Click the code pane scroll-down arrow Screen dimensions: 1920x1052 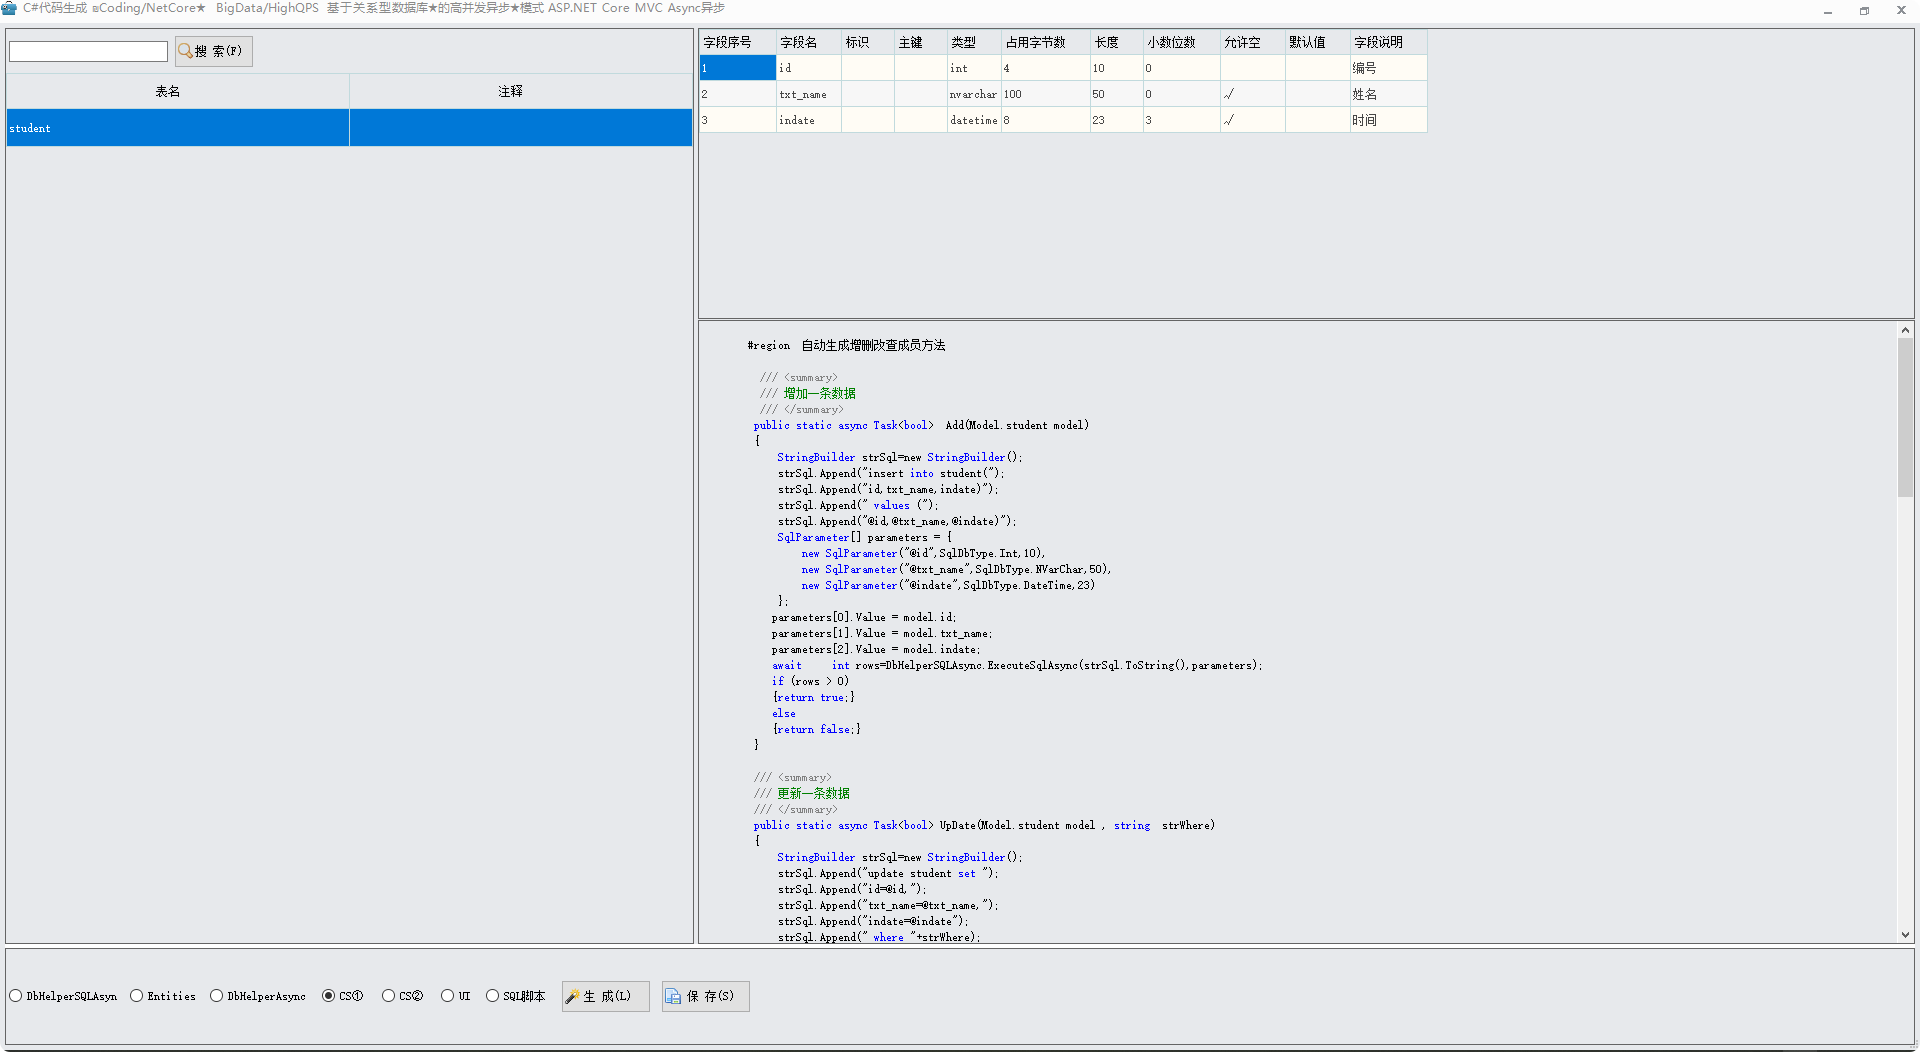[1905, 935]
